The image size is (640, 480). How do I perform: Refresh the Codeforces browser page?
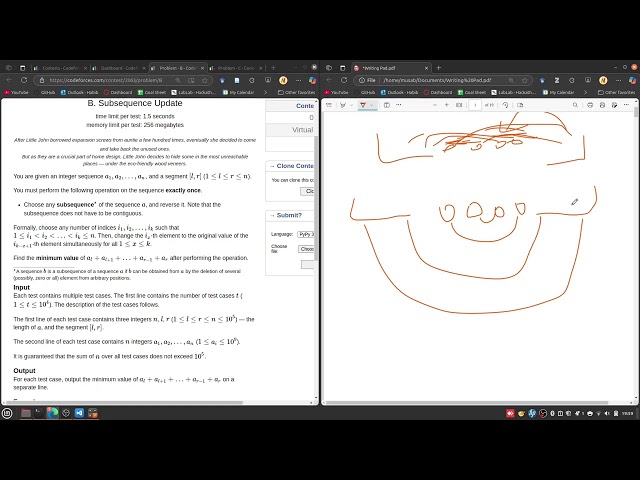(x=24, y=80)
